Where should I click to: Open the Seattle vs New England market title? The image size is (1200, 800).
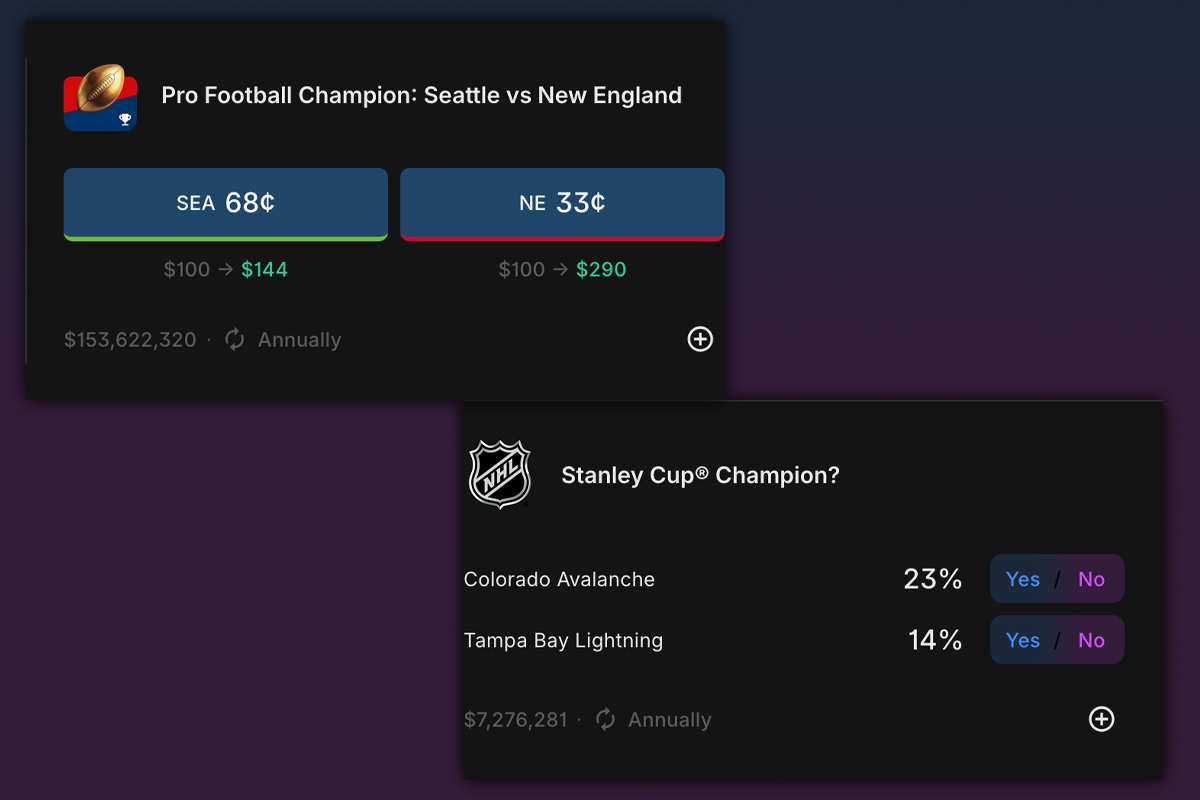point(421,95)
